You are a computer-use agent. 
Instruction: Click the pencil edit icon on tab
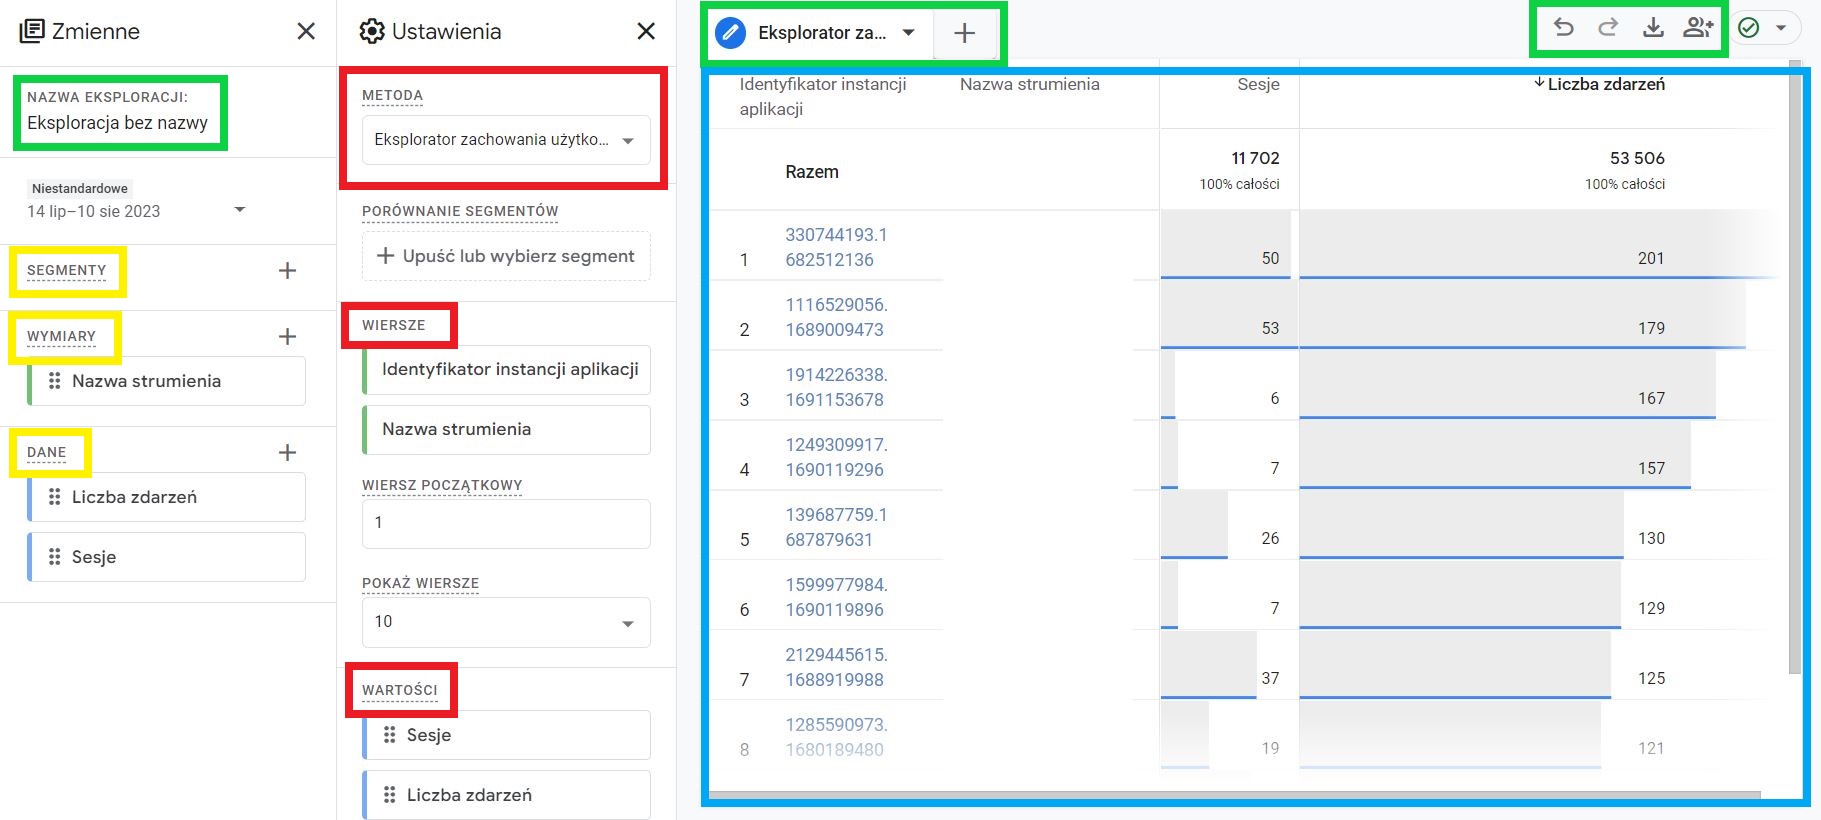731,33
